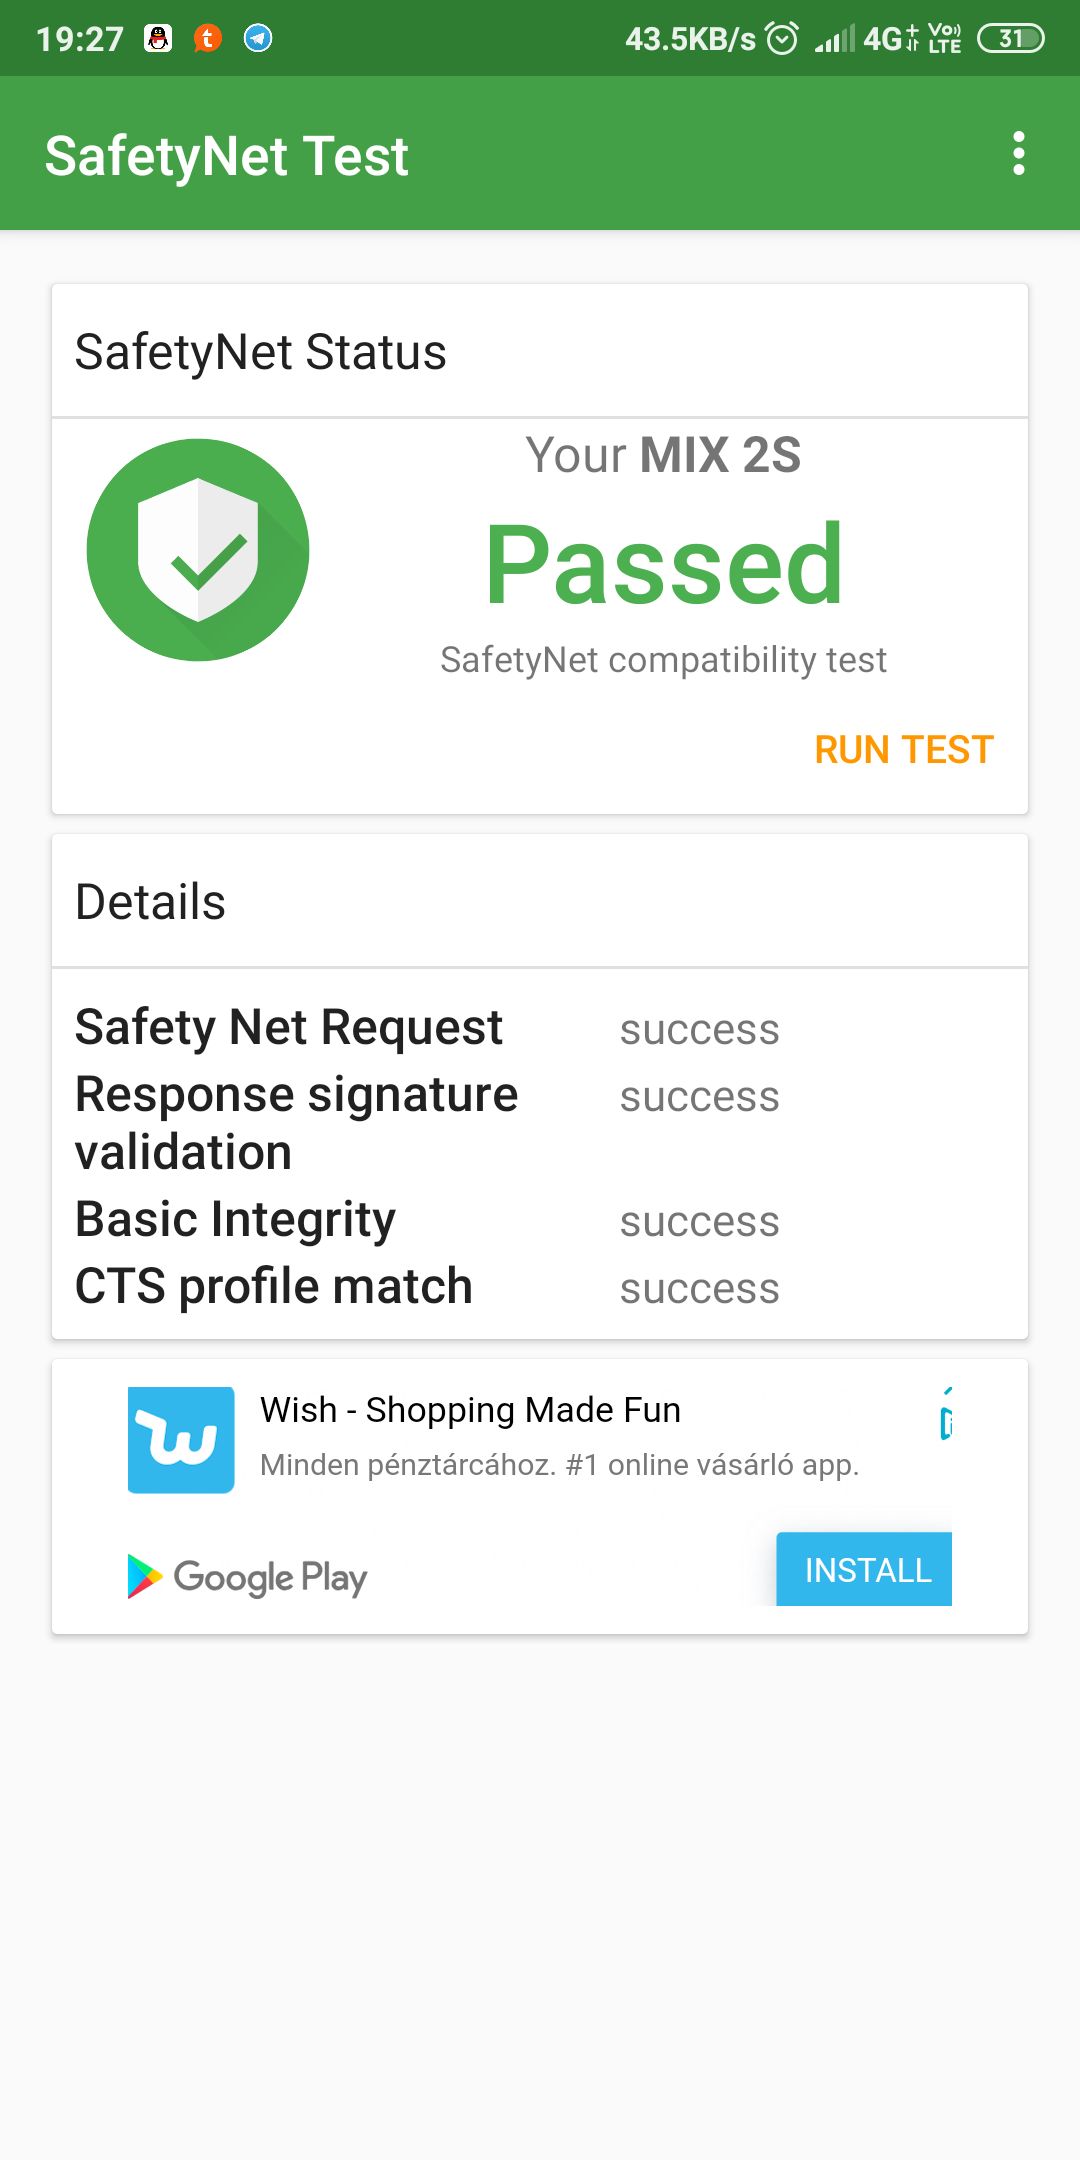Open the three-dot overflow menu

pyautogui.click(x=1018, y=154)
